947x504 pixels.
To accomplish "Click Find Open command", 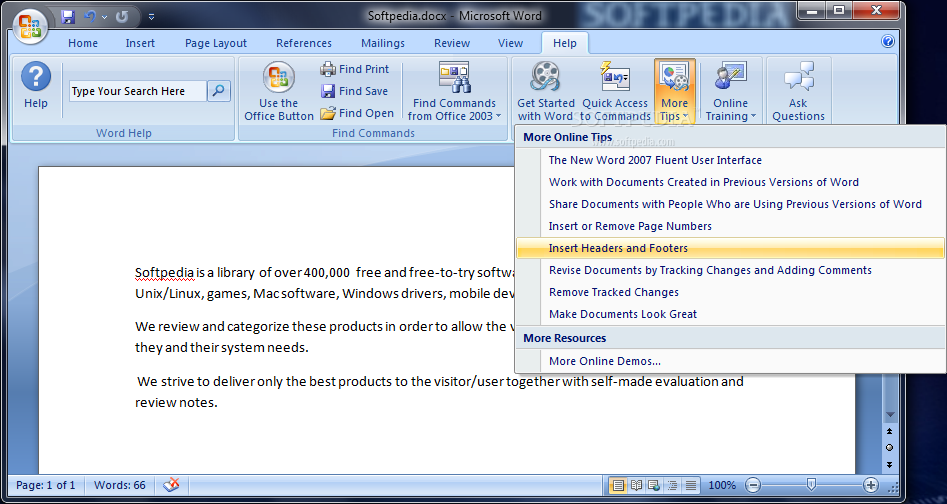I will point(357,113).
